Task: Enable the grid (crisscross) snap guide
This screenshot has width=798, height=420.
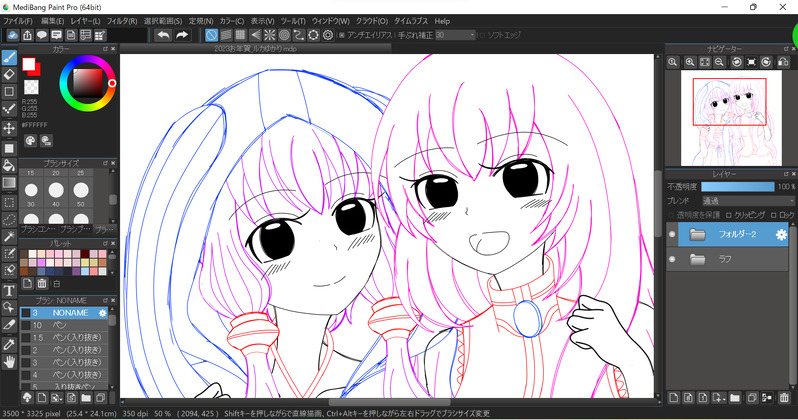Action: 240,35
